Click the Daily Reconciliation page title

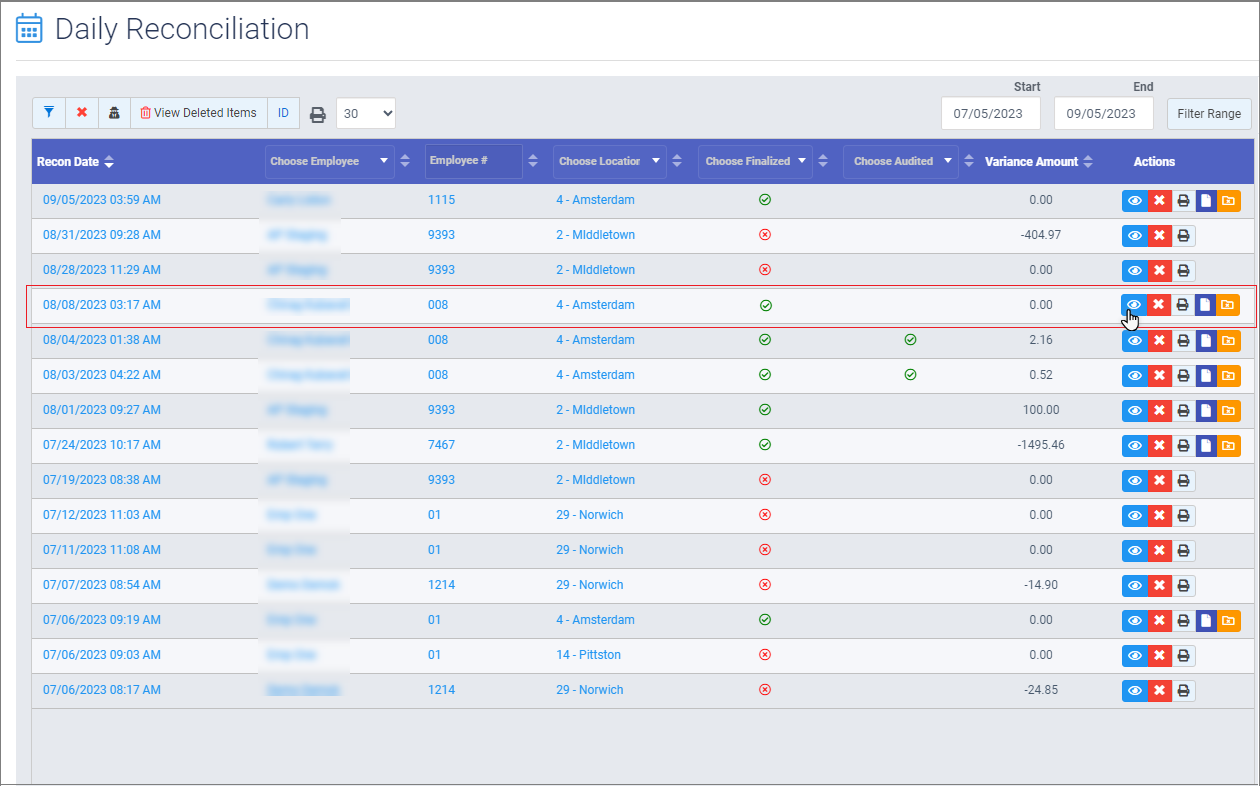[x=182, y=29]
